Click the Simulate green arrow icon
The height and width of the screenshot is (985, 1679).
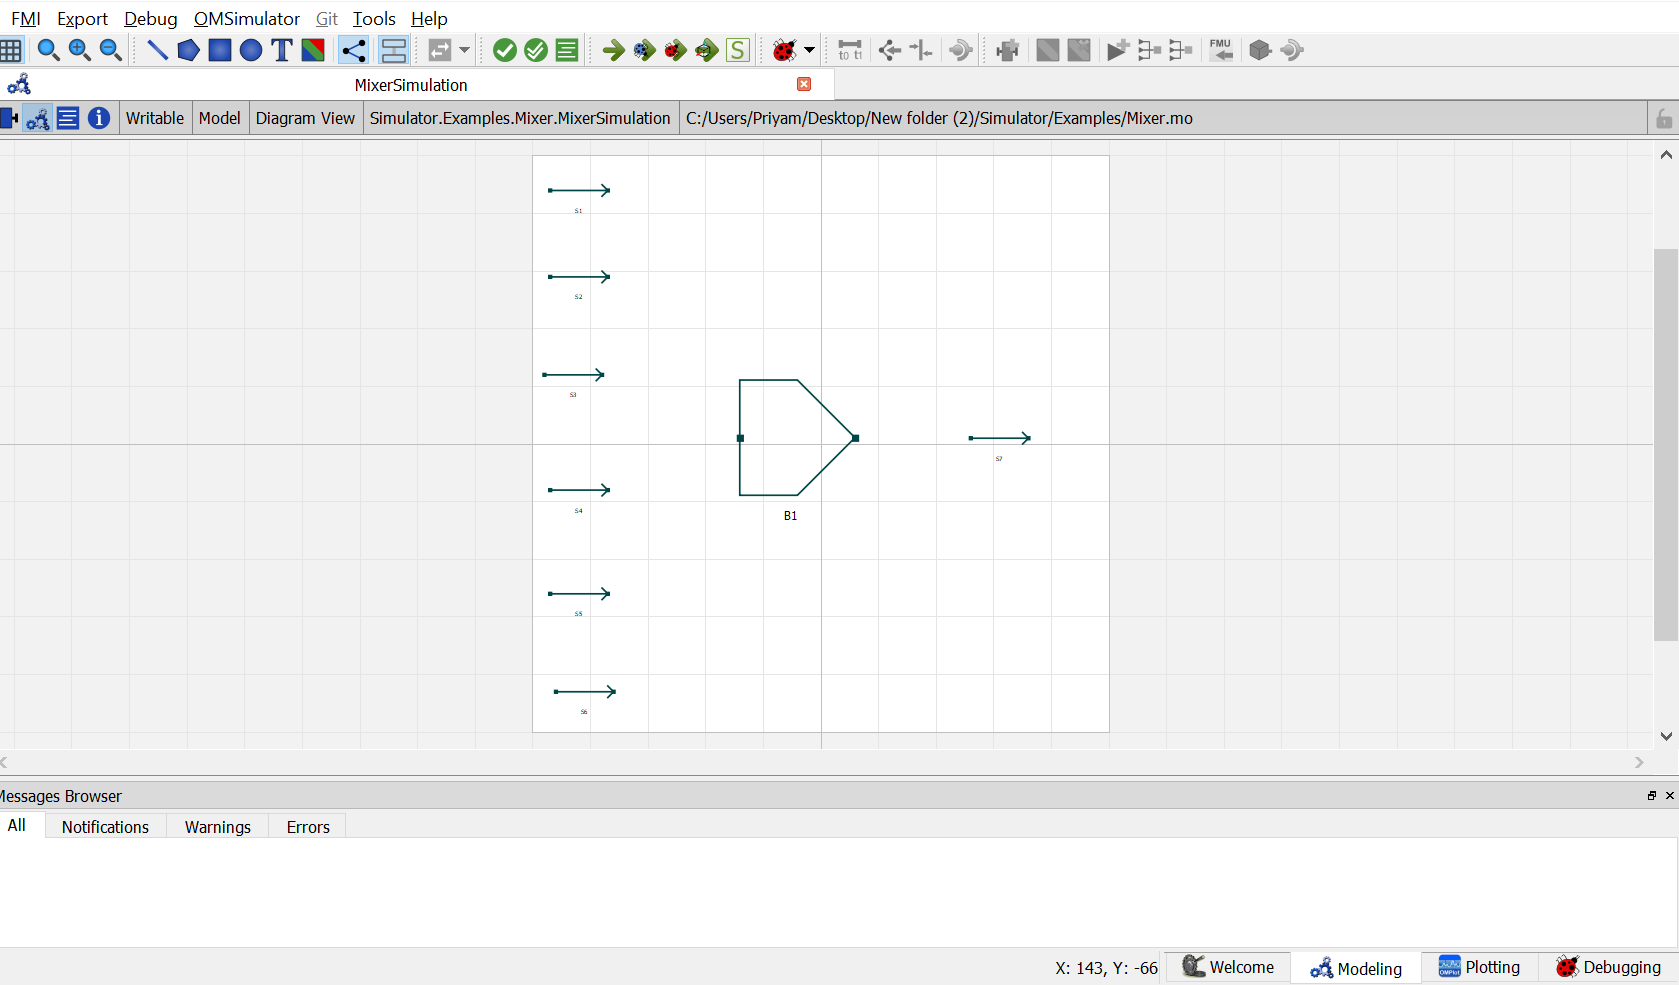(613, 50)
